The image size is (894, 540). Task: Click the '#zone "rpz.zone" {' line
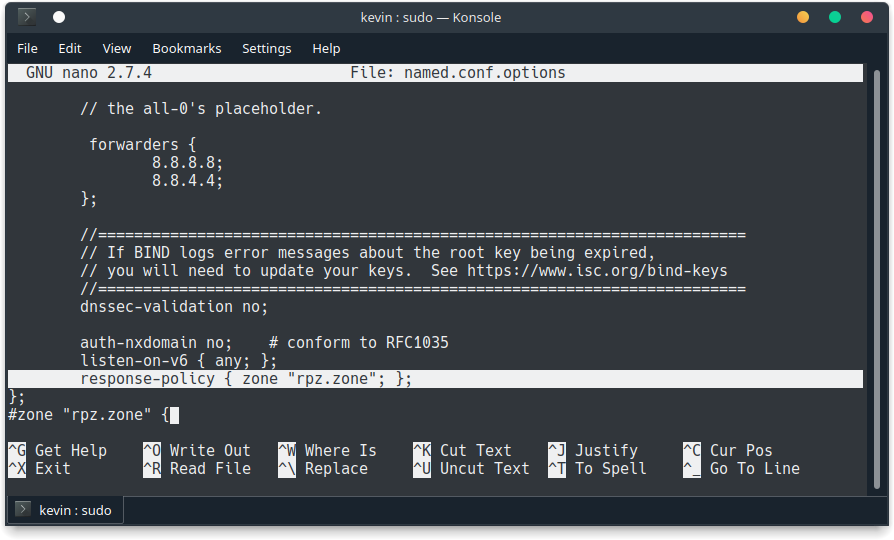coord(89,415)
